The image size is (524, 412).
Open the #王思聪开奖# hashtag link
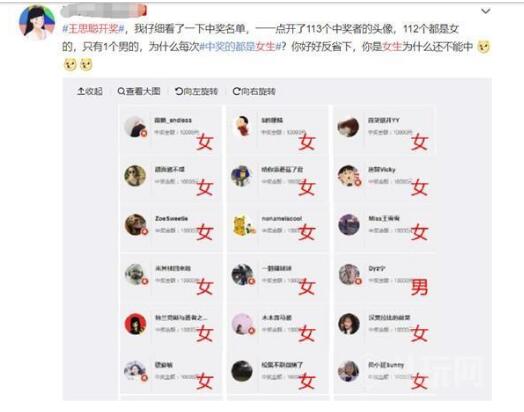click(x=93, y=29)
